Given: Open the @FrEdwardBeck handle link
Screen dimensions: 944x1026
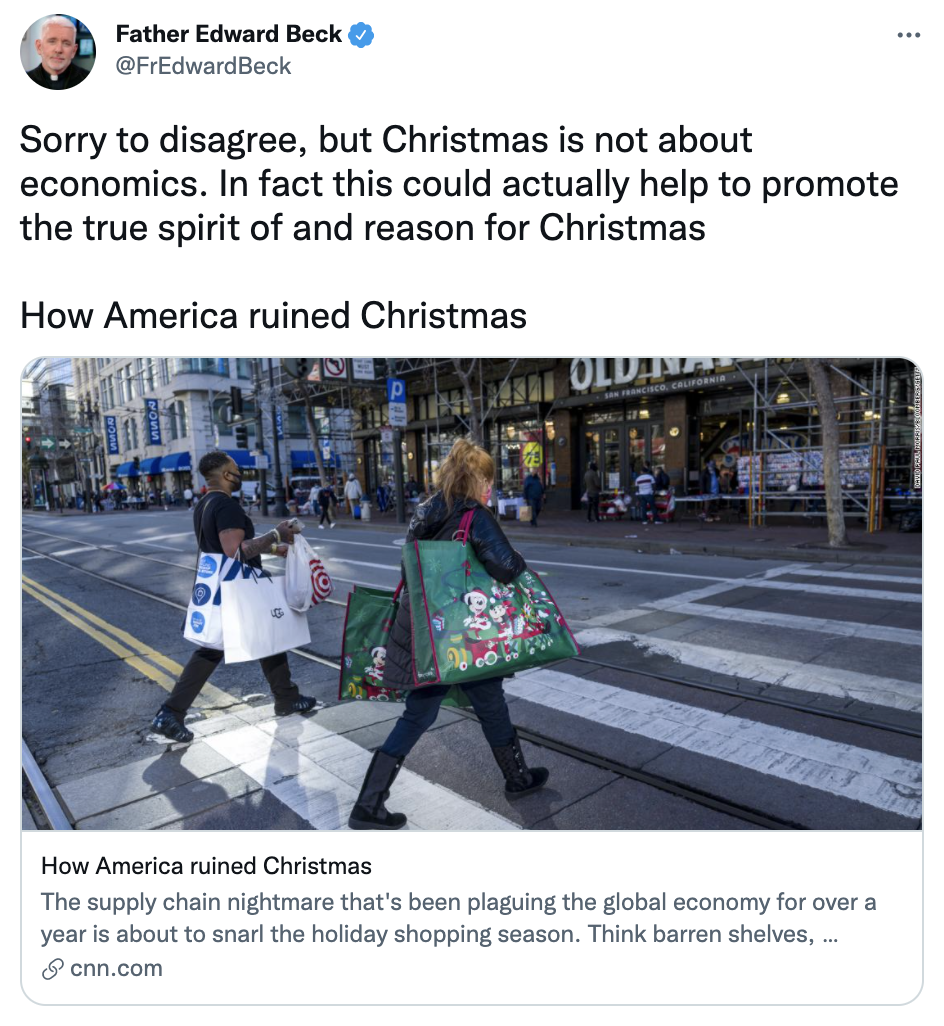Looking at the screenshot, I should [203, 66].
